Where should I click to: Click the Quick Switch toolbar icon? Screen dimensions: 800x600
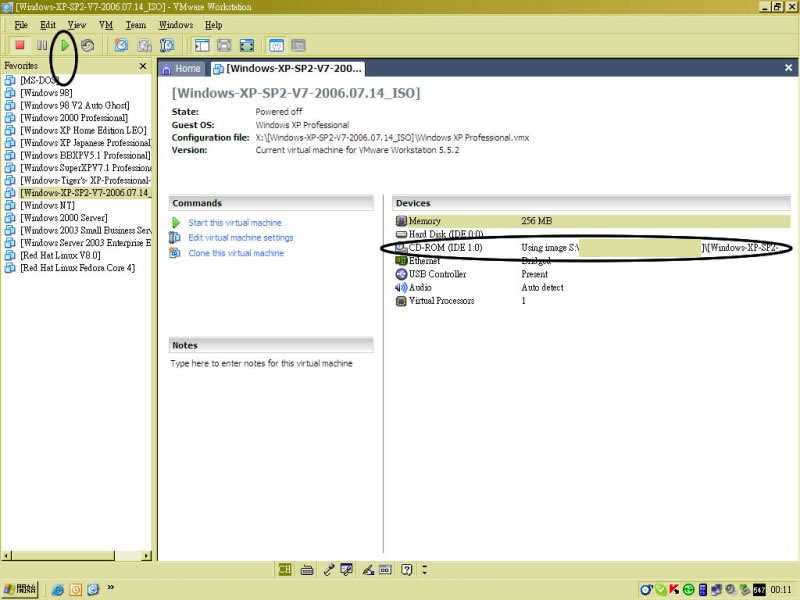224,45
